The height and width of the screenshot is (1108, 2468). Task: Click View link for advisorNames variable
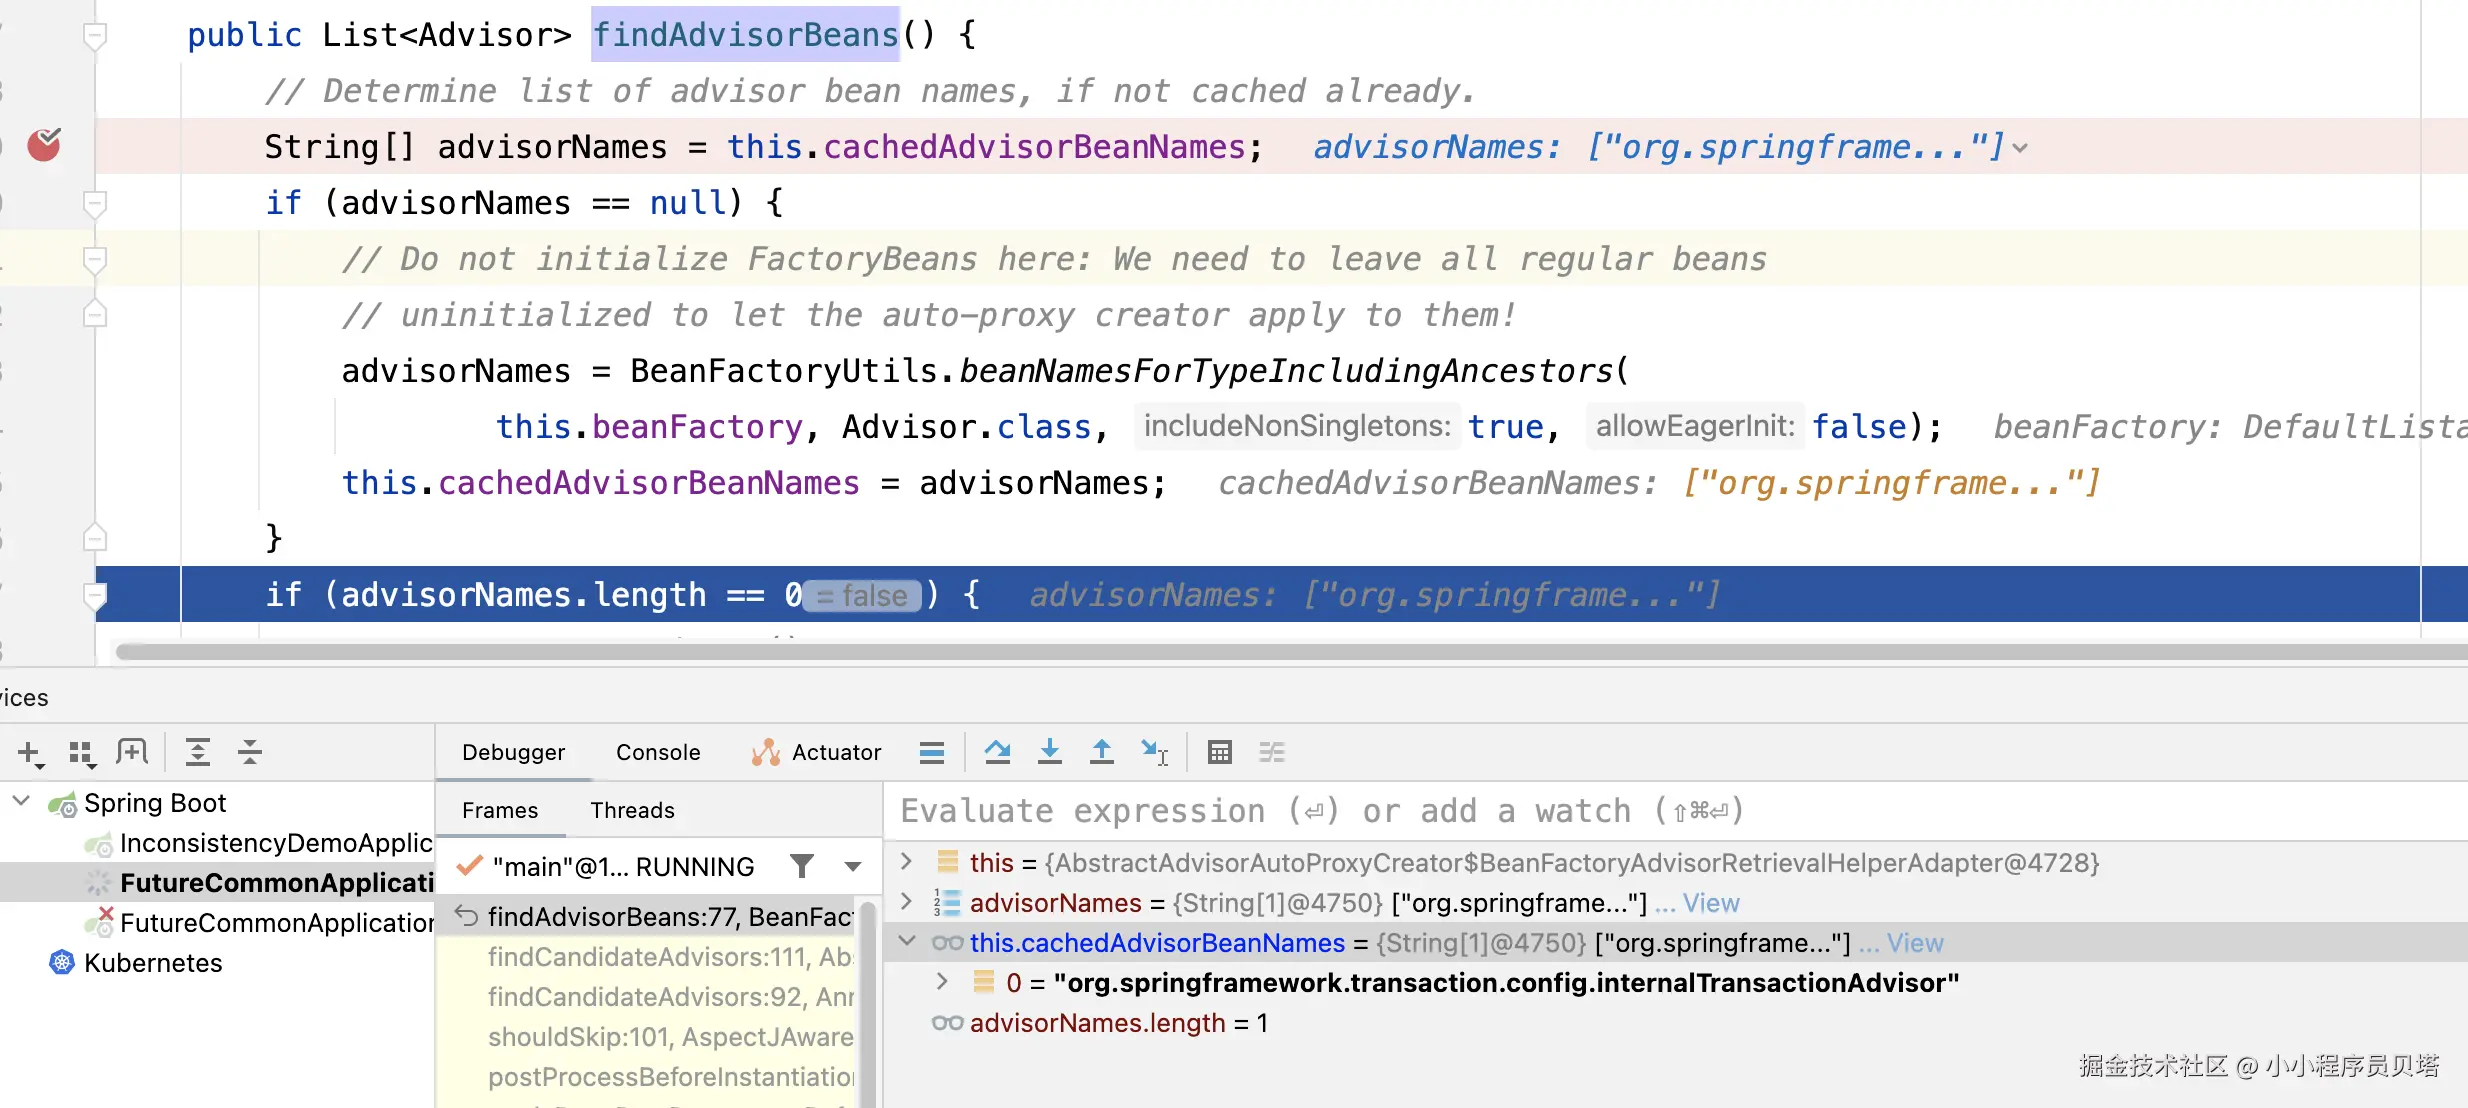1710,903
